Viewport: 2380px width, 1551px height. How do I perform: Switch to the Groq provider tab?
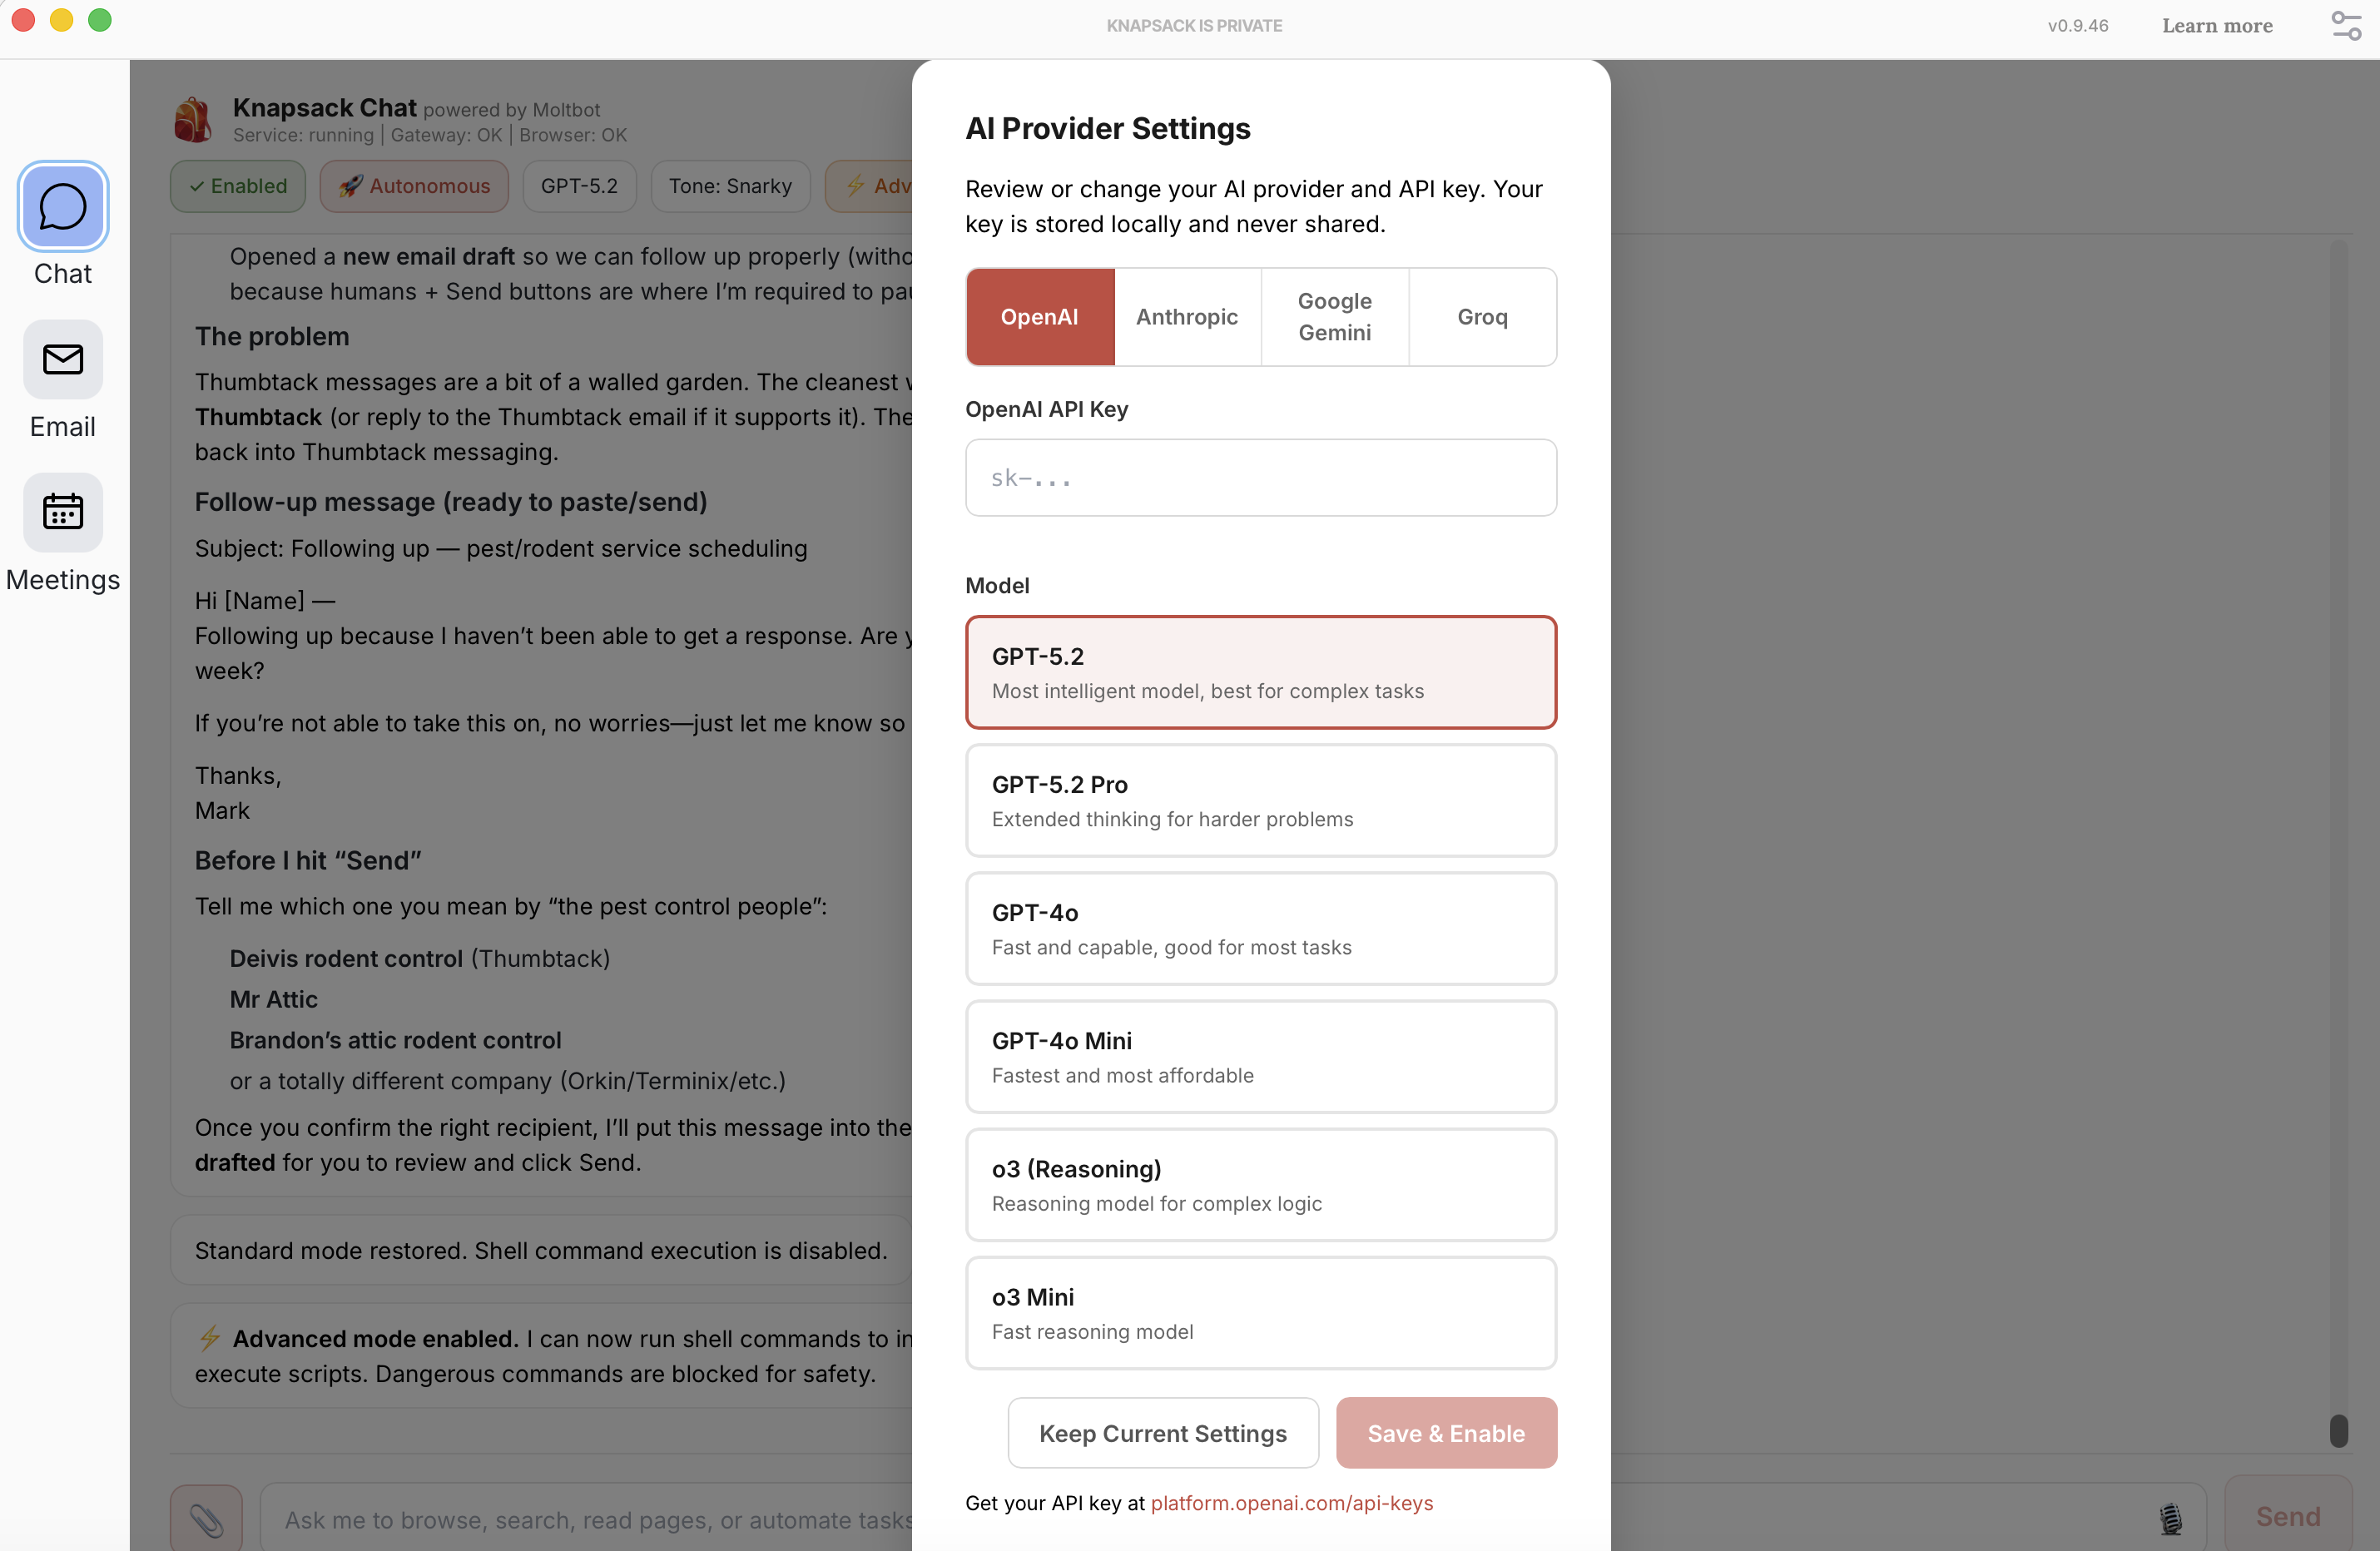1482,317
